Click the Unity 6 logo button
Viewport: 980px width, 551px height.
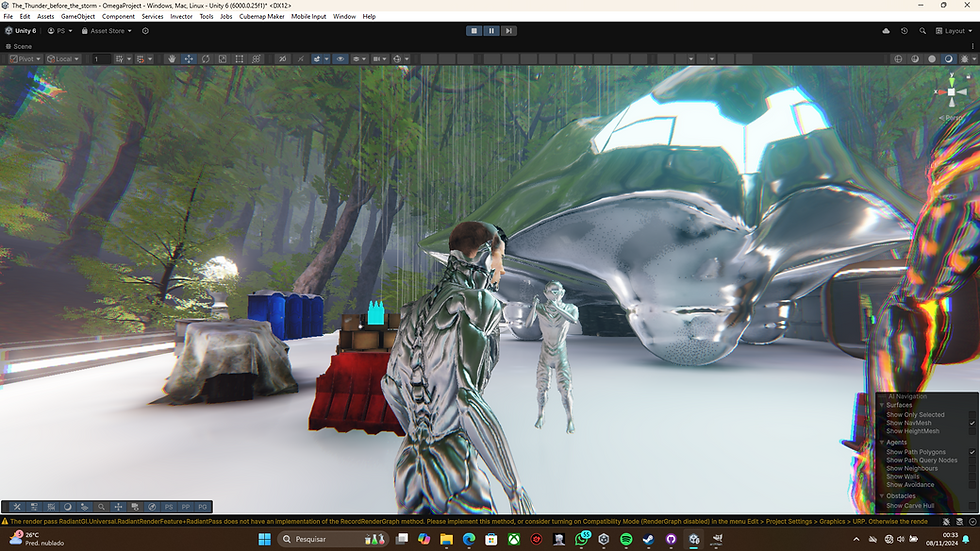[x=21, y=31]
